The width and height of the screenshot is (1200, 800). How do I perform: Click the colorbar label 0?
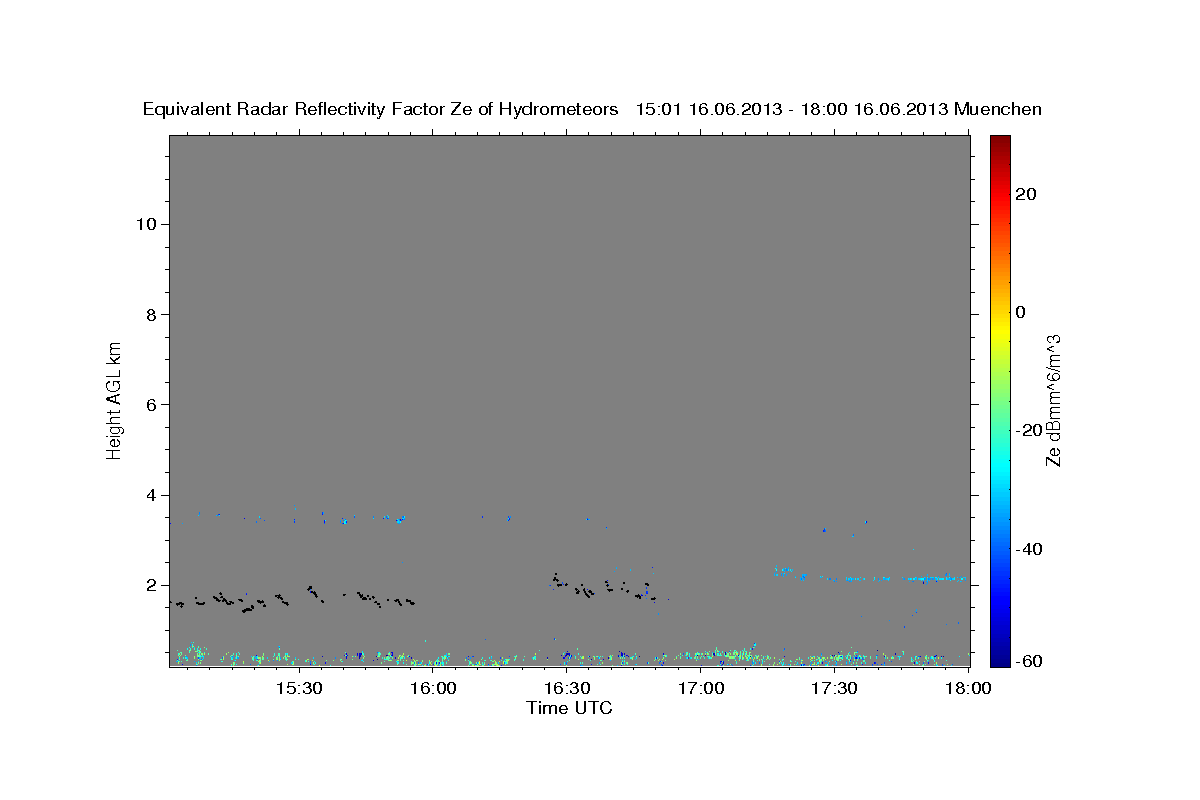pos(1021,311)
